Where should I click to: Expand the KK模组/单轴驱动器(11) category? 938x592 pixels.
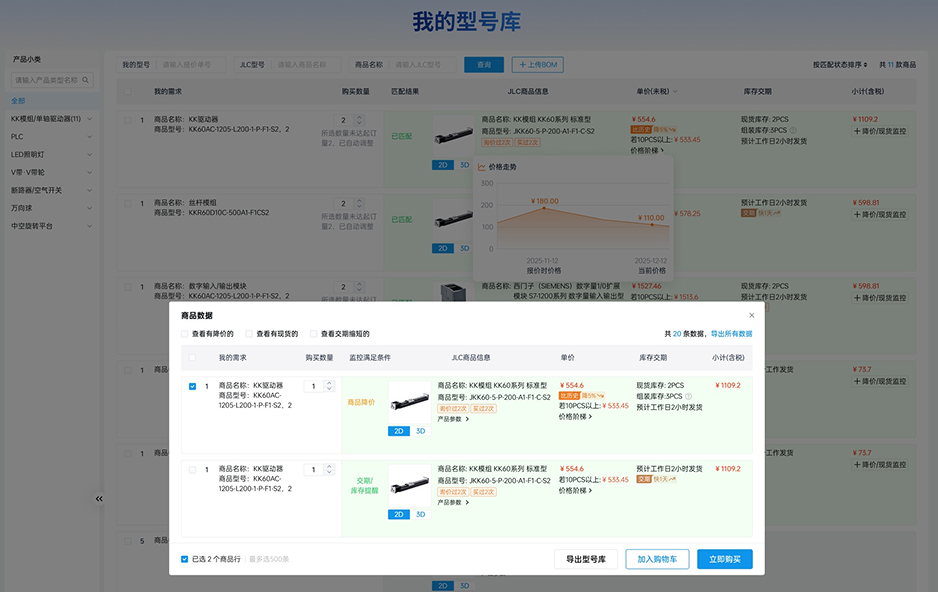coord(89,119)
